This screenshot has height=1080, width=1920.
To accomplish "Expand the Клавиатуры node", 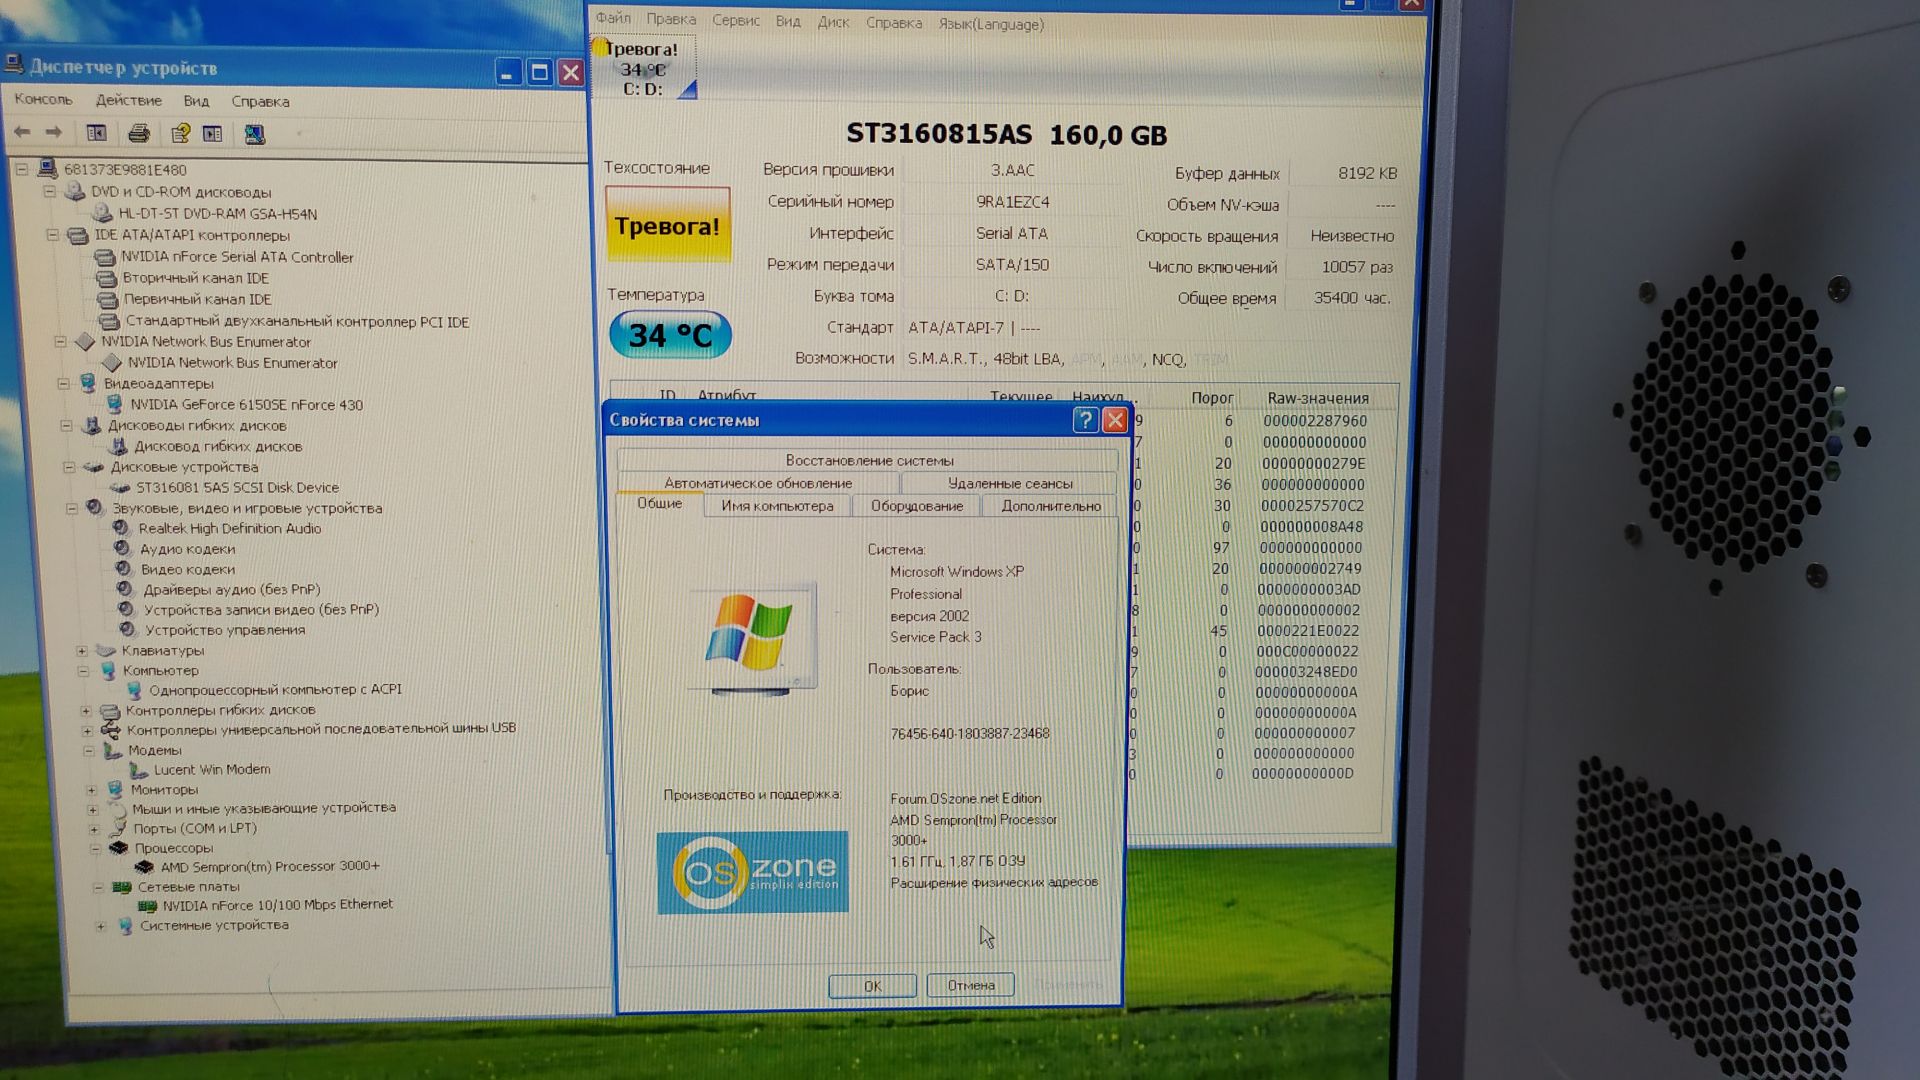I will [82, 651].
